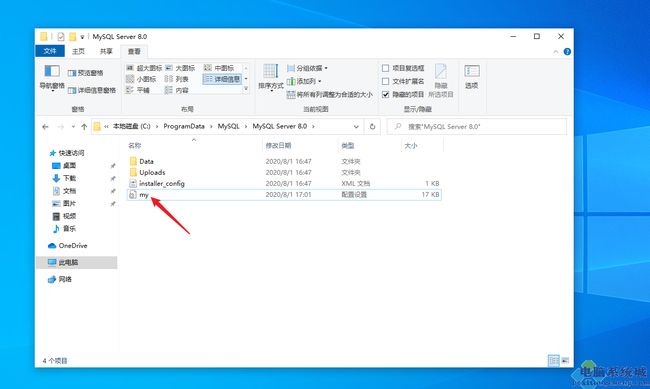Select Large icons layout
This screenshot has width=650, height=389.
coord(180,68)
